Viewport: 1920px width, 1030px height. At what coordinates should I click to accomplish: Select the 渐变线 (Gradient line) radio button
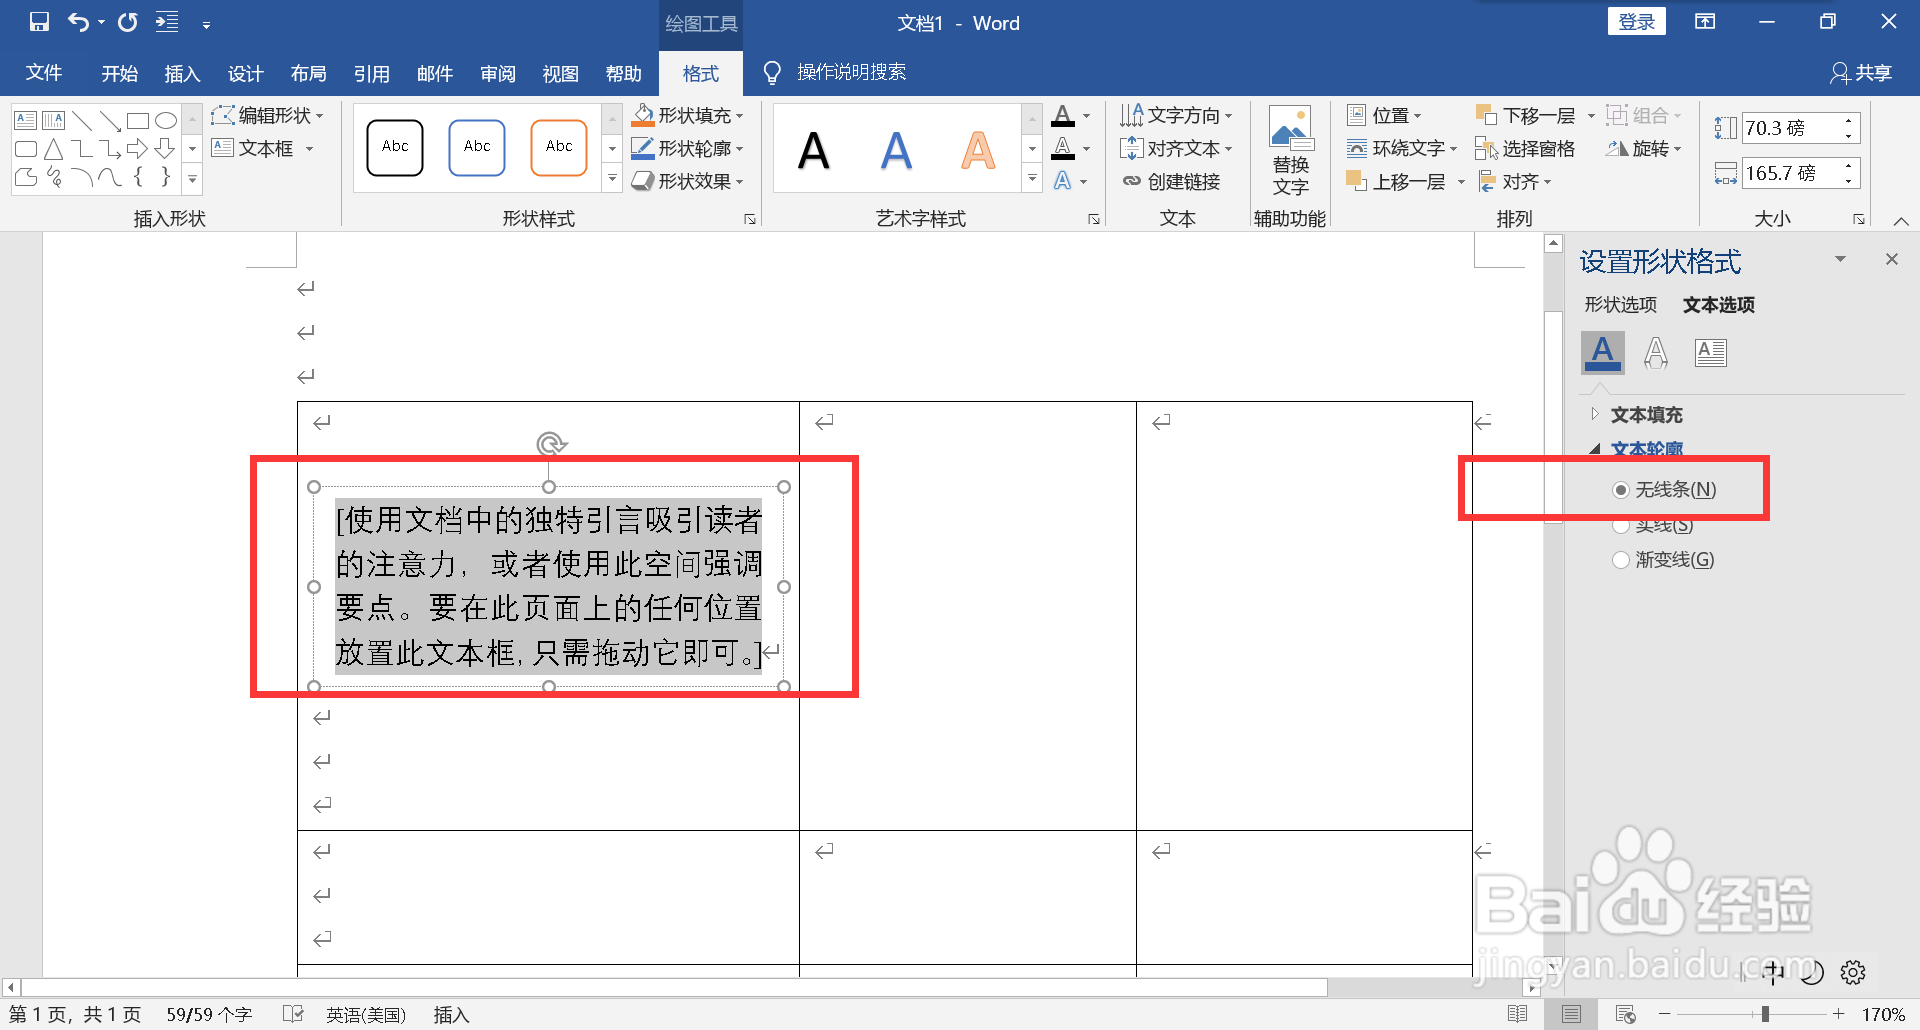(1621, 559)
